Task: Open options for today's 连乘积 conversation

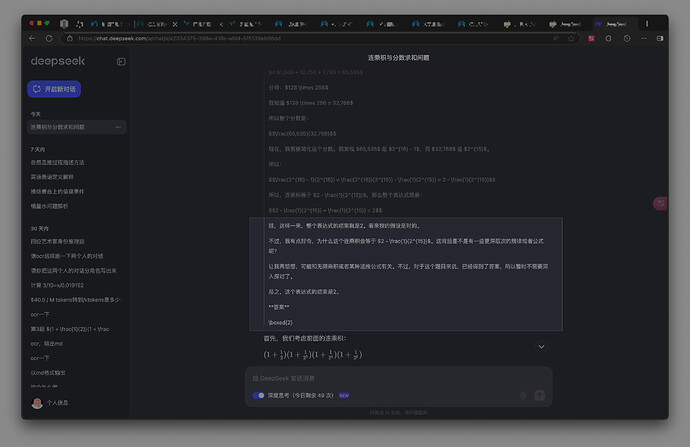Action: click(x=118, y=127)
